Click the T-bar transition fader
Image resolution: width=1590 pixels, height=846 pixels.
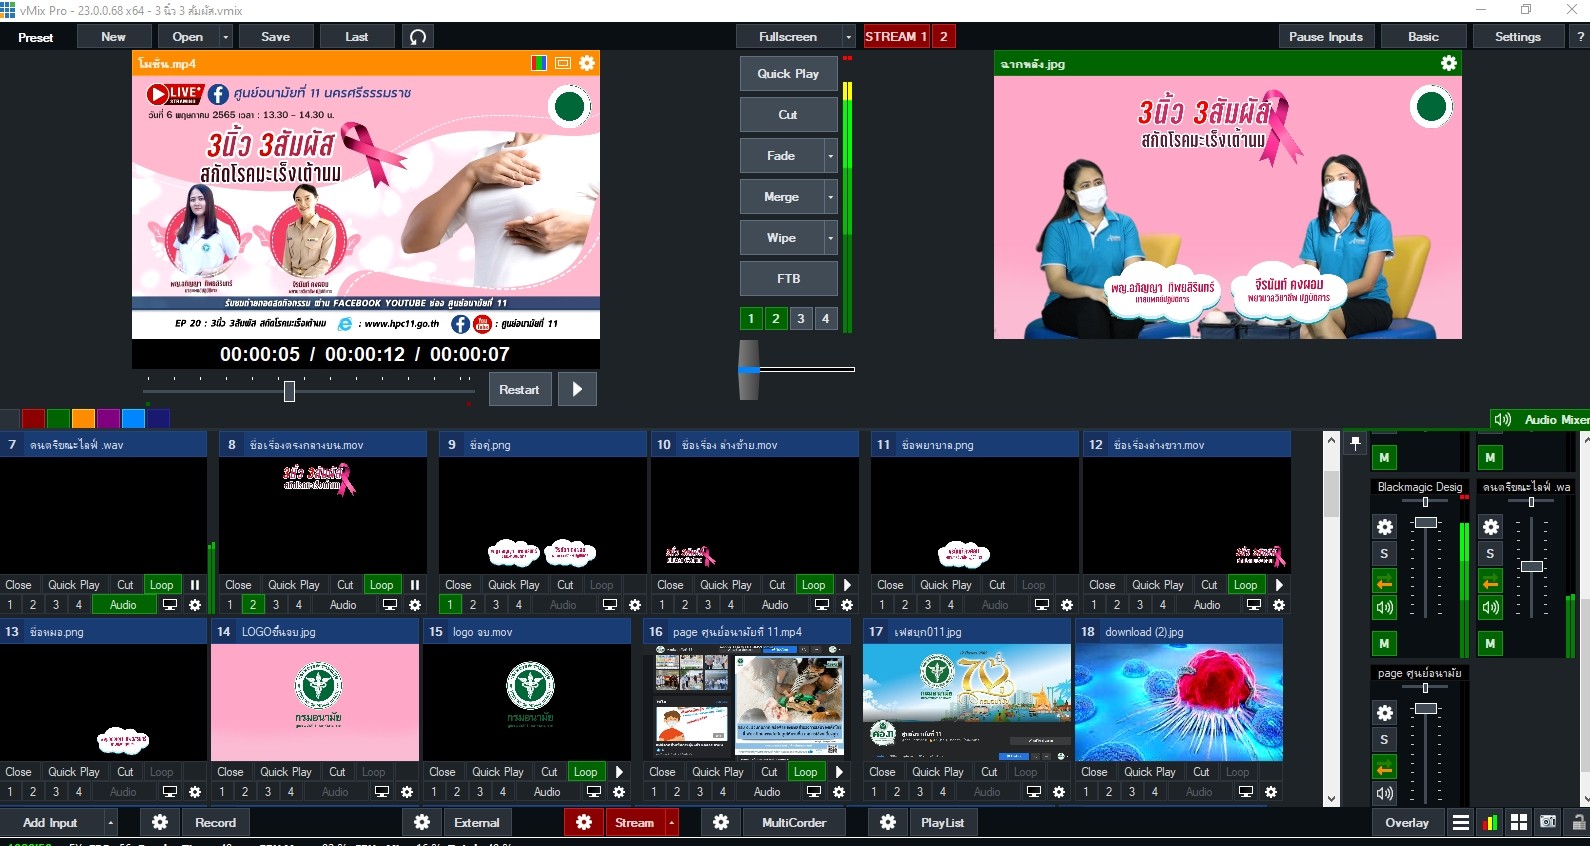(x=749, y=369)
